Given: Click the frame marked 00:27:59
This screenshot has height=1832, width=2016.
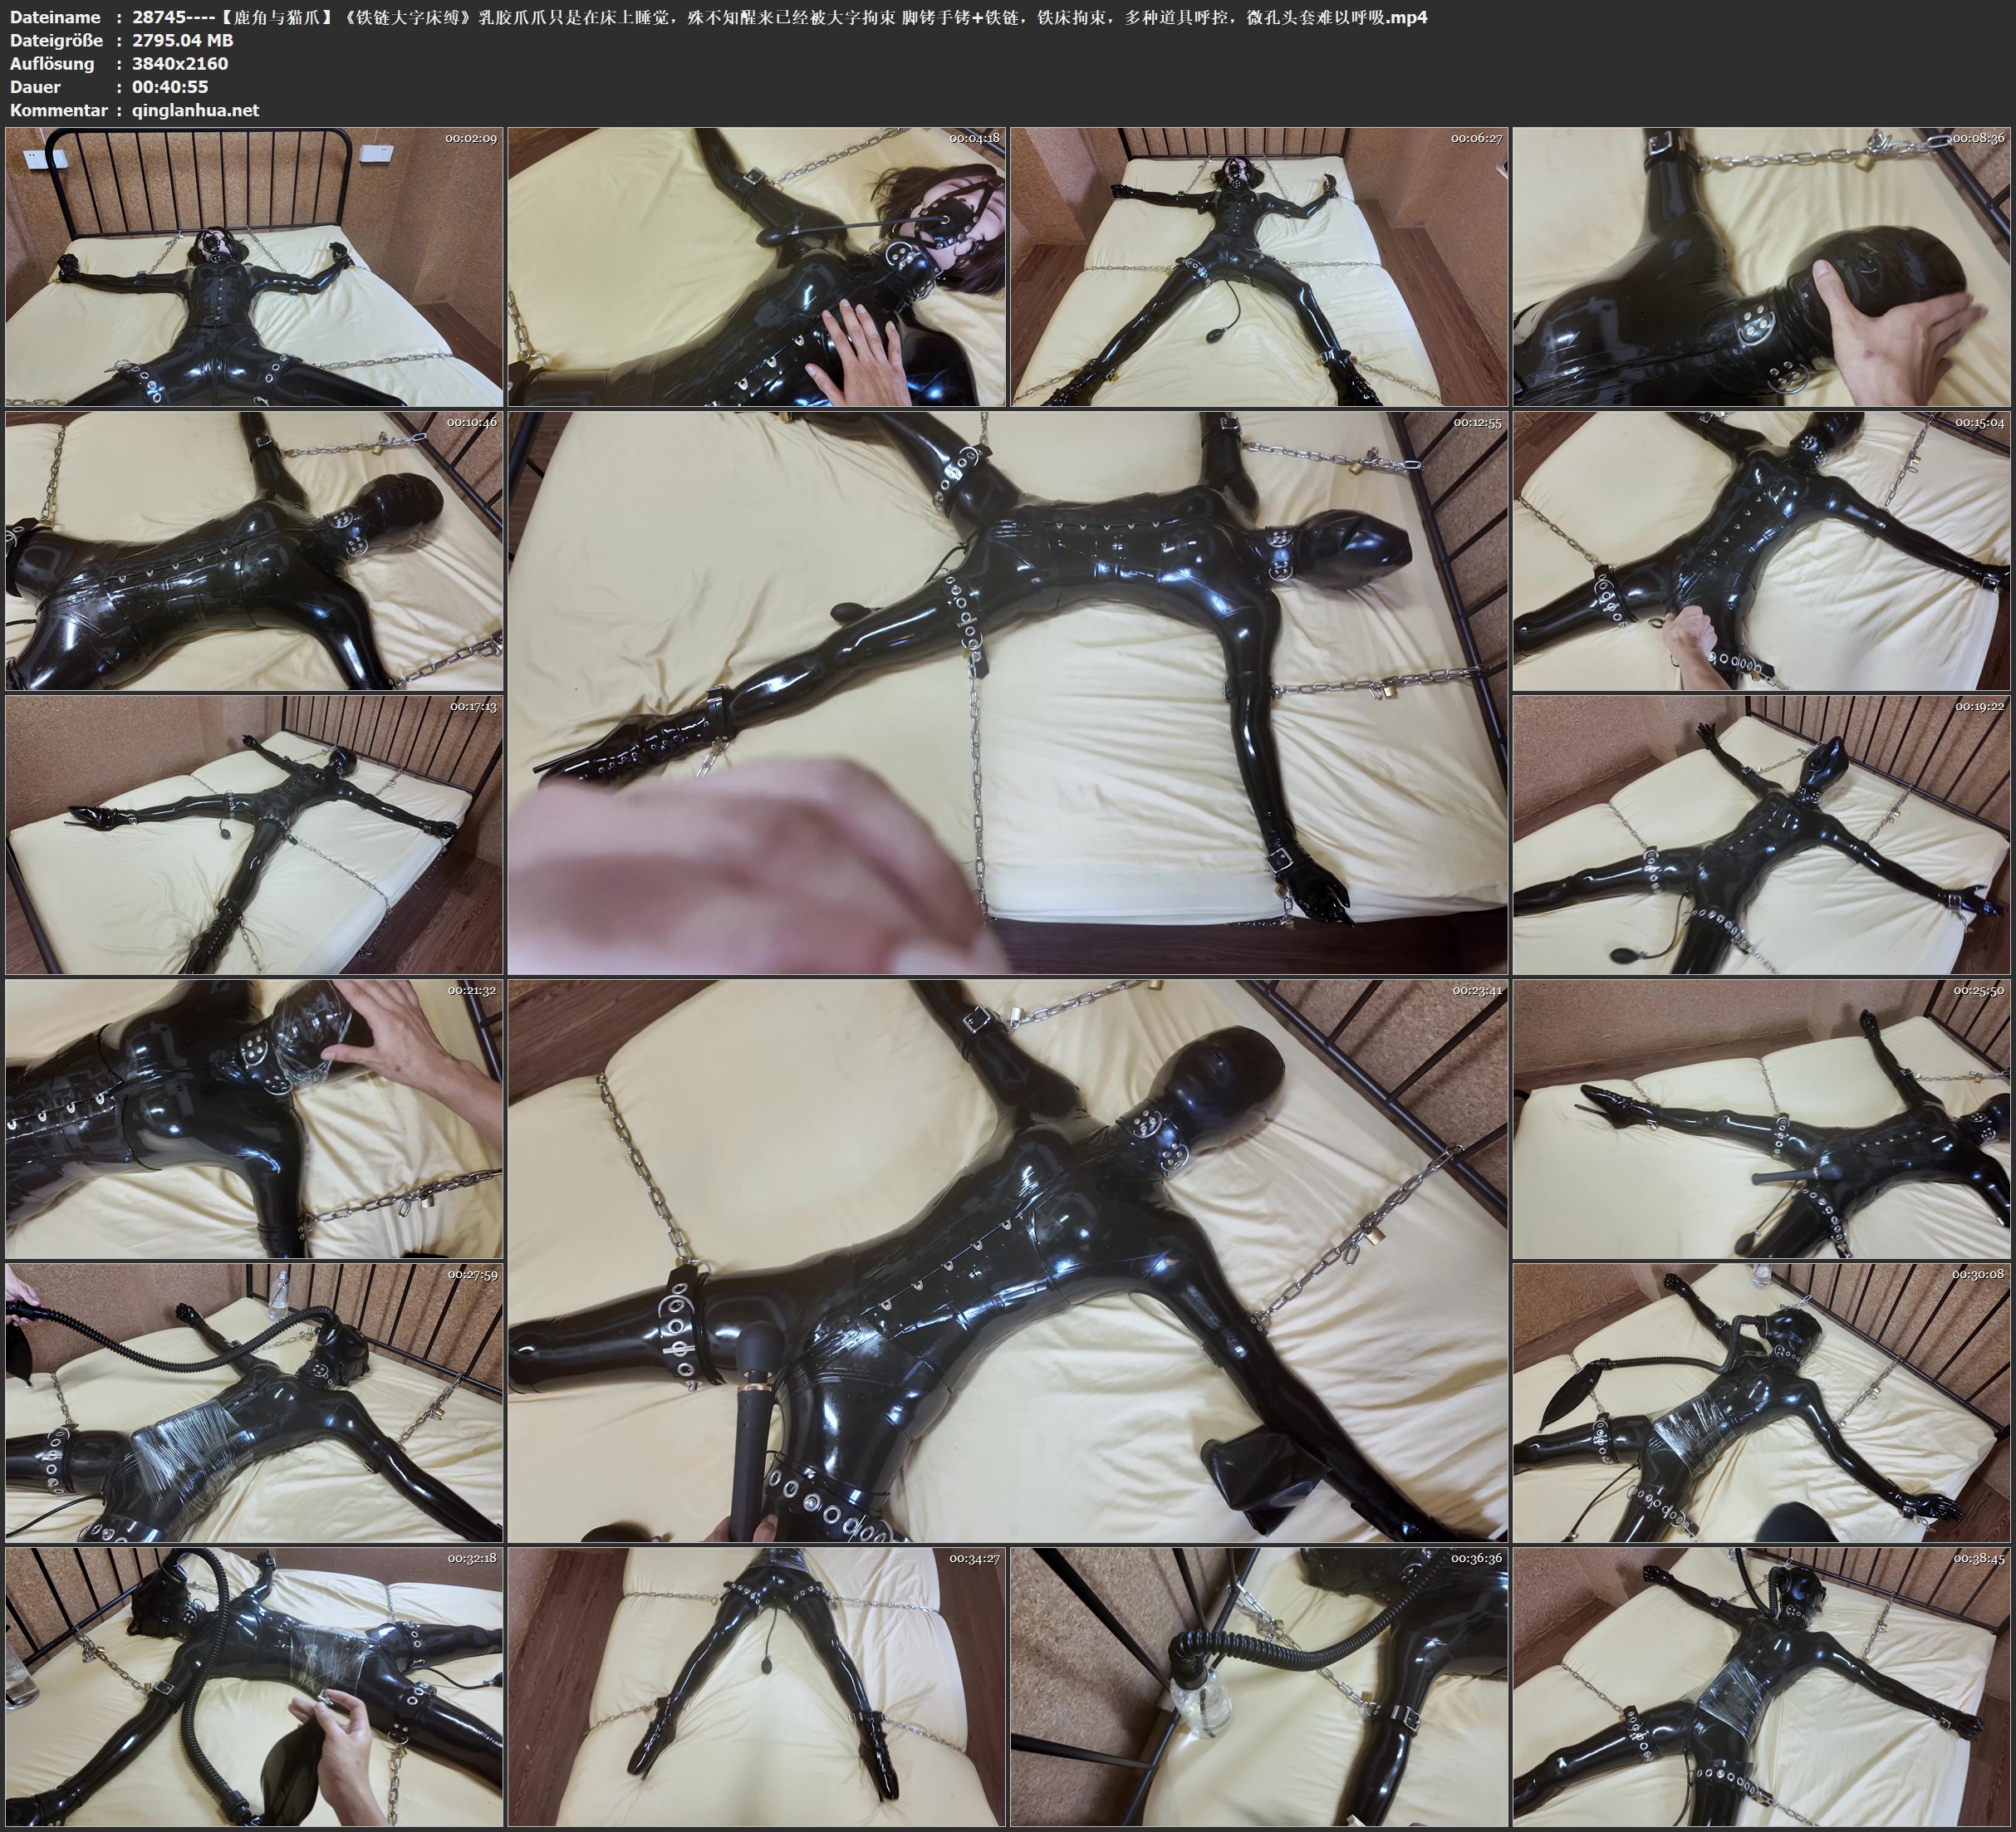Looking at the screenshot, I should (x=254, y=1402).
